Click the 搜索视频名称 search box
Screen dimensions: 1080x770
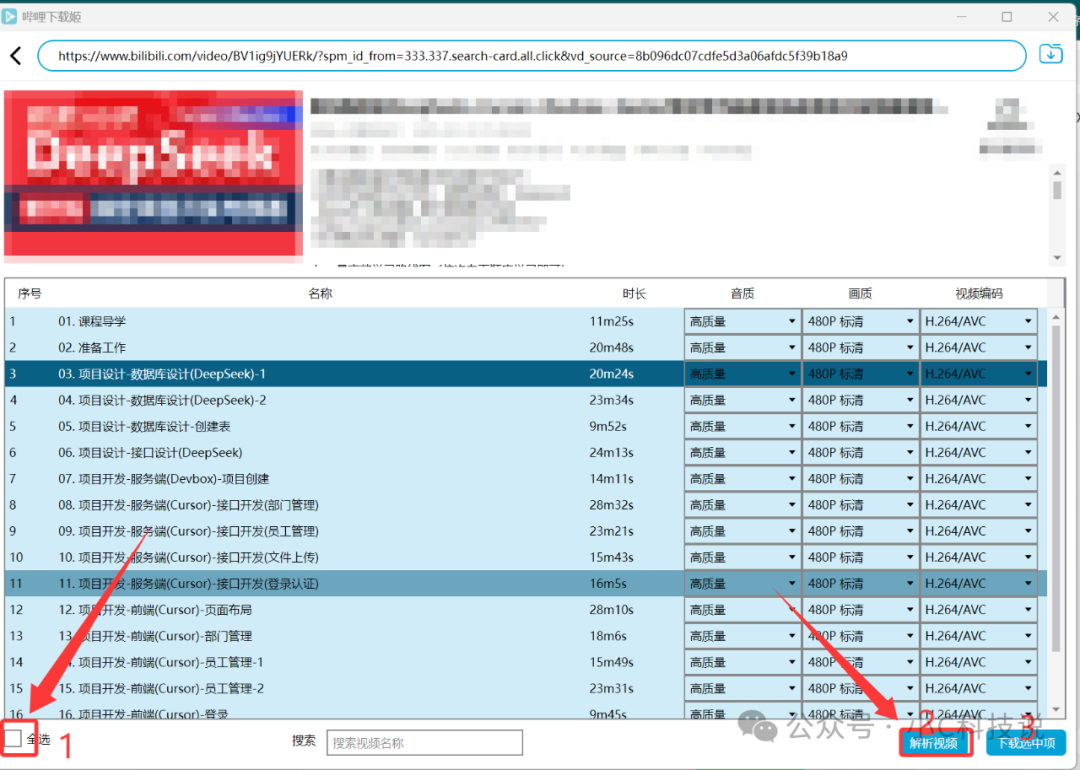(x=424, y=742)
